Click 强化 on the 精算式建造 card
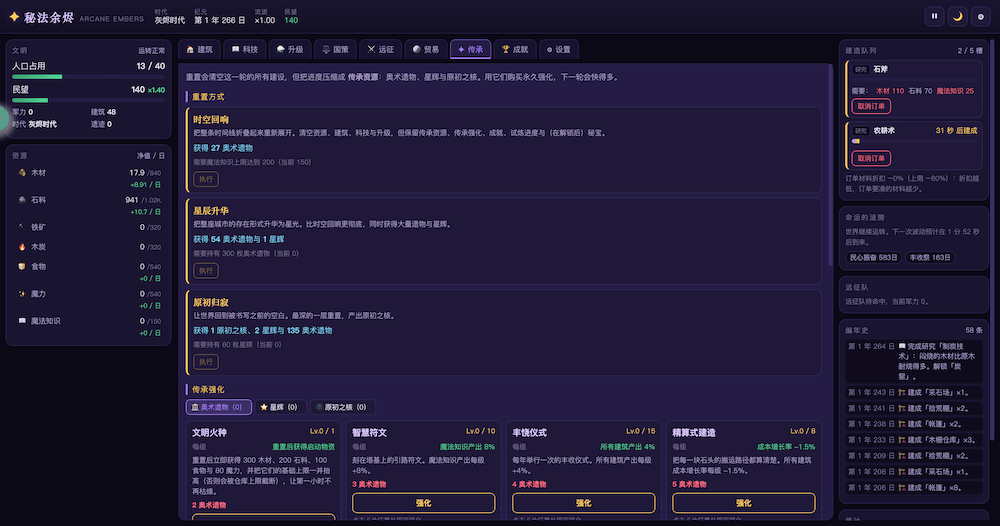The image size is (1000, 526). [744, 503]
